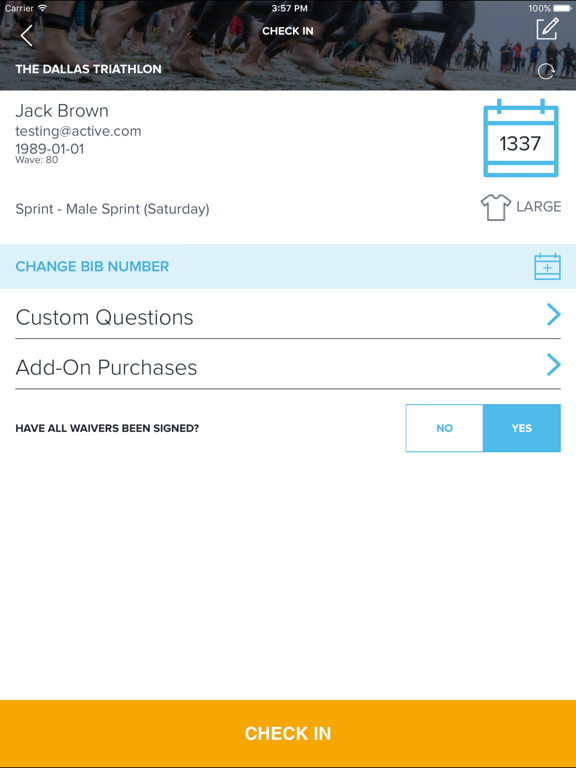Tap the LARGE shirt size label
The width and height of the screenshot is (576, 768).
click(x=539, y=207)
